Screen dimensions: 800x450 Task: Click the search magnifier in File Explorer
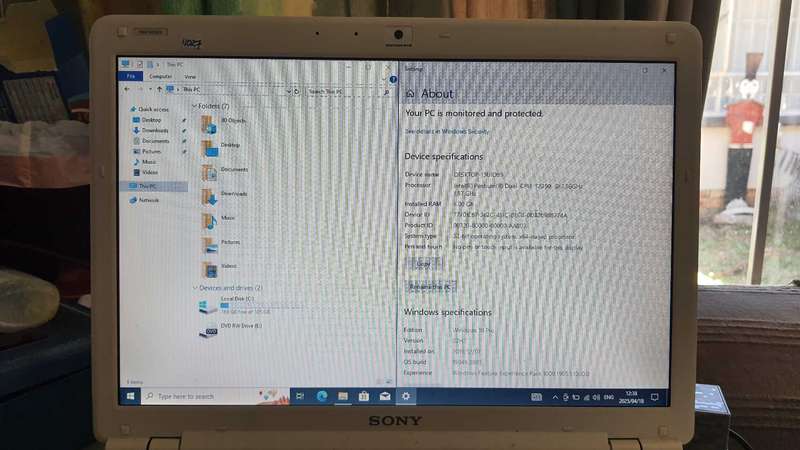click(x=387, y=92)
